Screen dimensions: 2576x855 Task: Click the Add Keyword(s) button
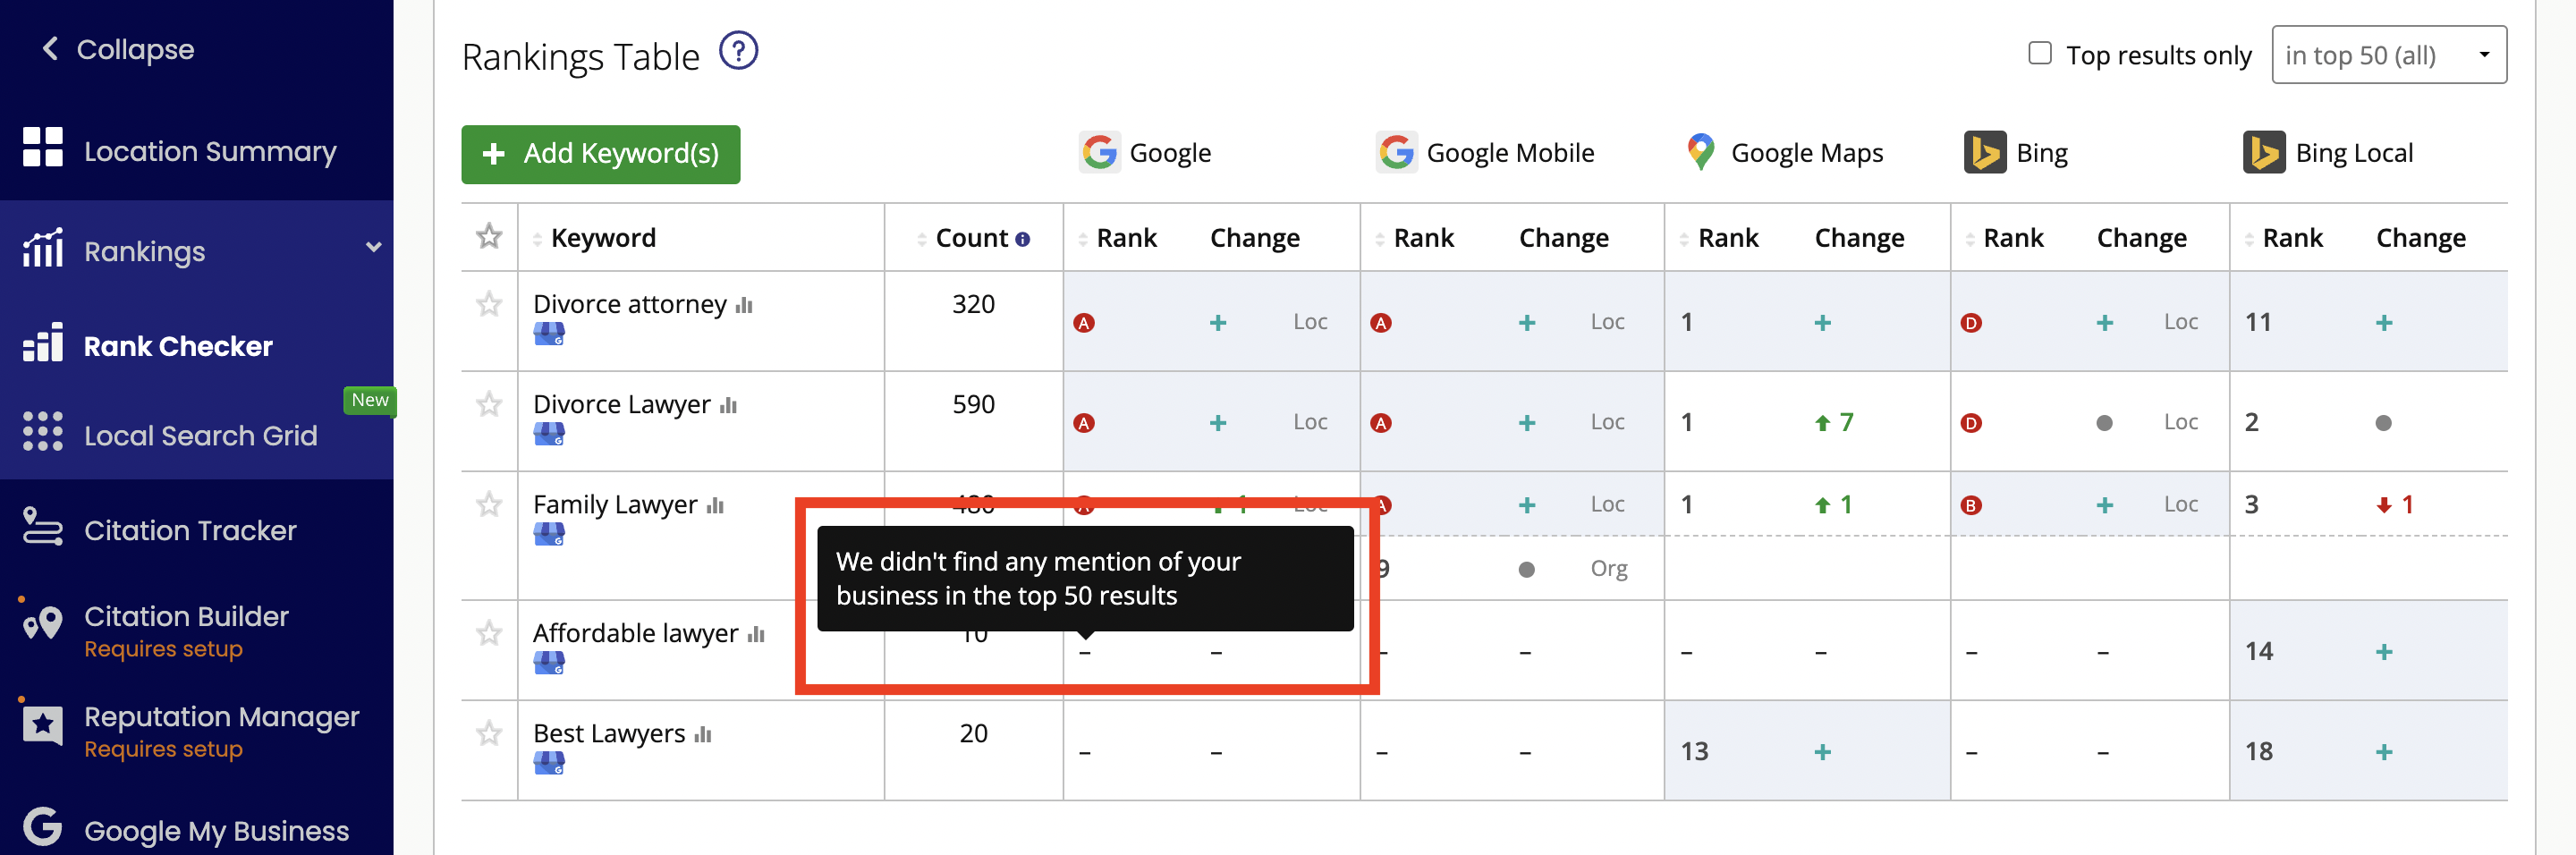click(600, 154)
